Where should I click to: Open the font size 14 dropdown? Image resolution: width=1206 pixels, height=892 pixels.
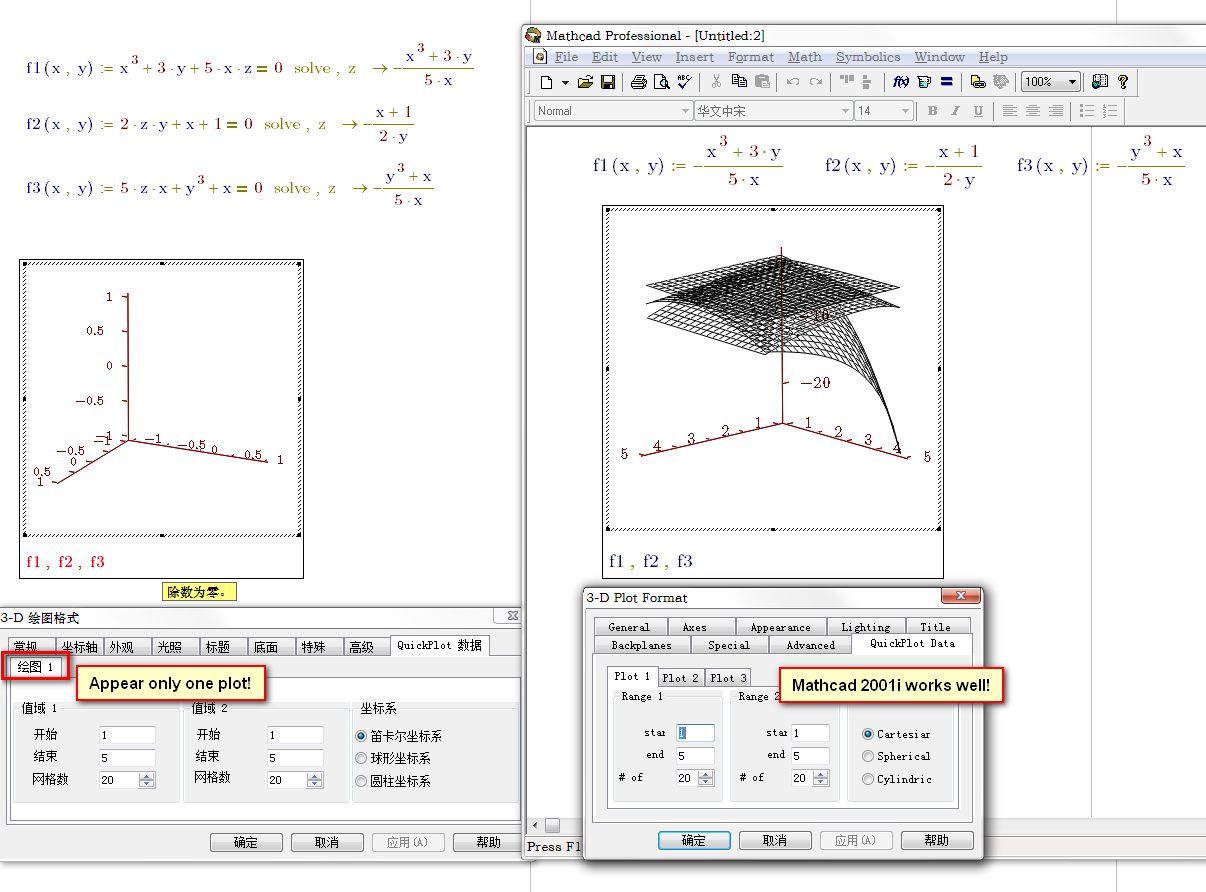(x=905, y=111)
